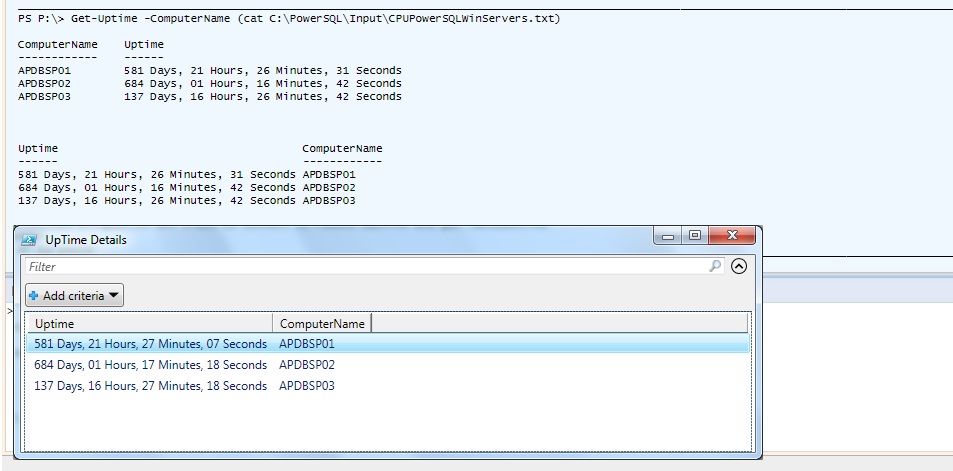The image size is (953, 471).
Task: Maximize the UpTime Details window
Action: [695, 236]
